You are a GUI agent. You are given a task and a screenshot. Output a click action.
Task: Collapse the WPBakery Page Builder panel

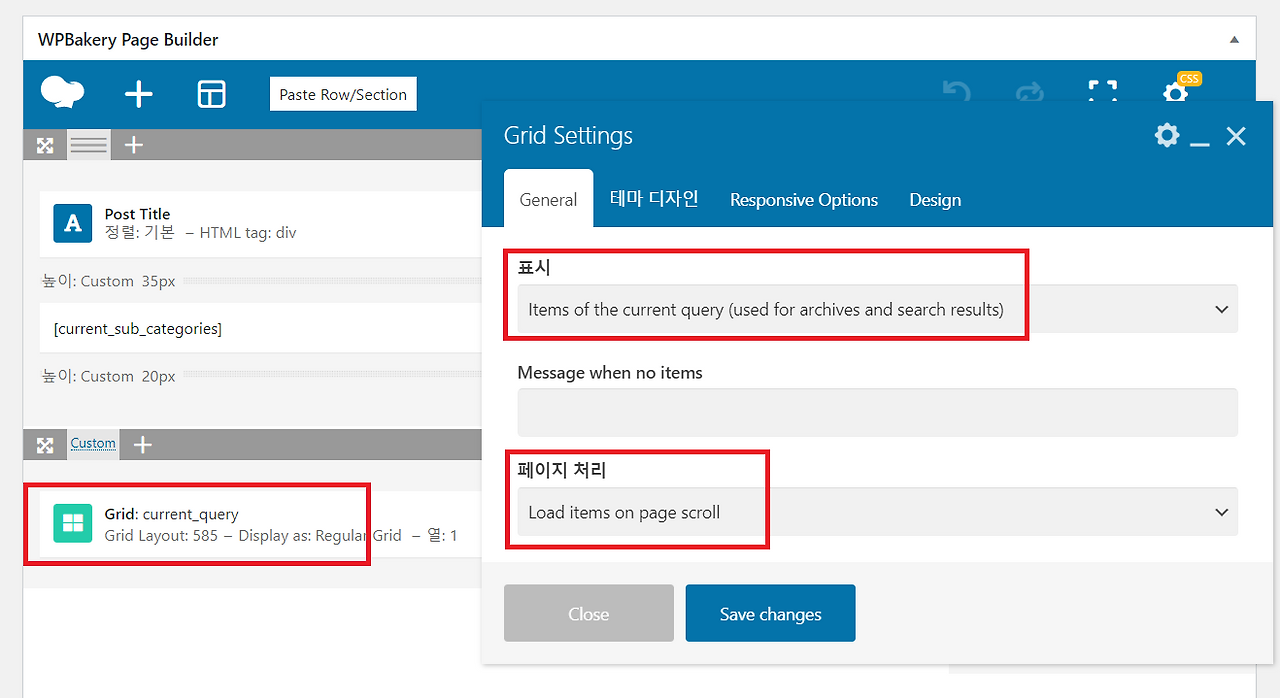[x=1235, y=40]
